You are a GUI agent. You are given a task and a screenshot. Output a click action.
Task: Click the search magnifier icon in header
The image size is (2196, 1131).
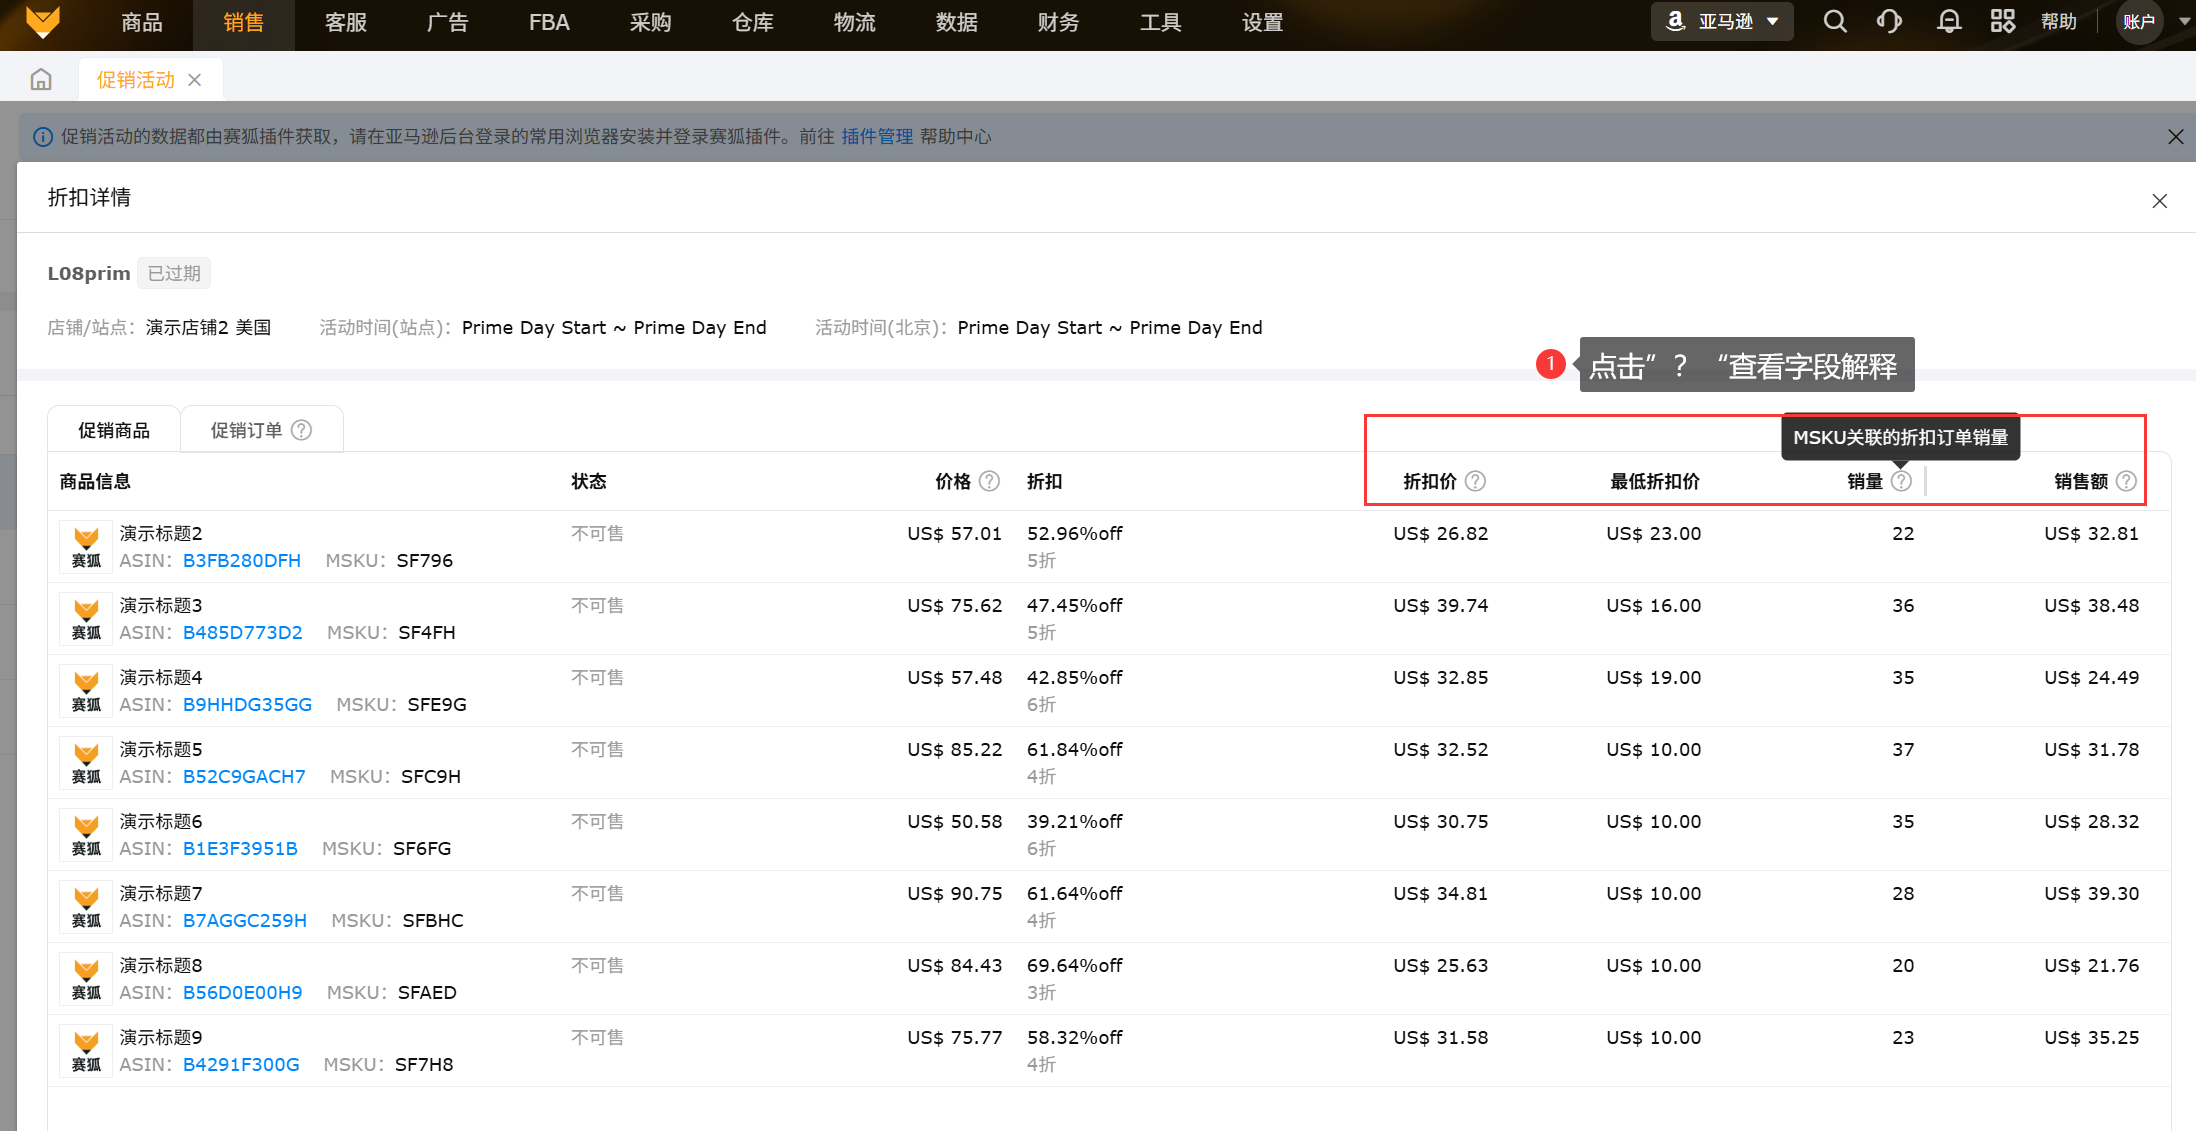pyautogui.click(x=1835, y=22)
